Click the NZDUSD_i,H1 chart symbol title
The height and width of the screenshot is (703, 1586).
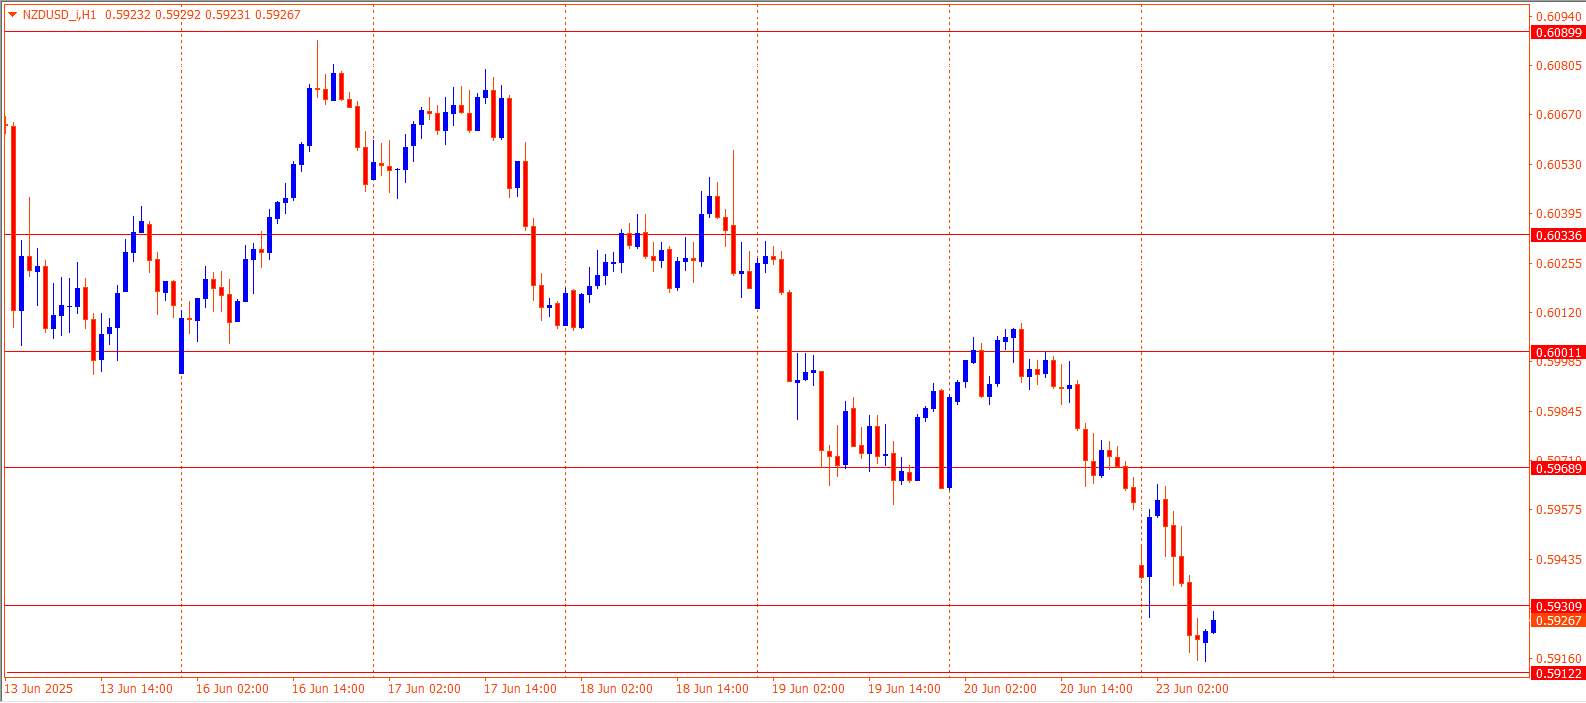coord(60,15)
